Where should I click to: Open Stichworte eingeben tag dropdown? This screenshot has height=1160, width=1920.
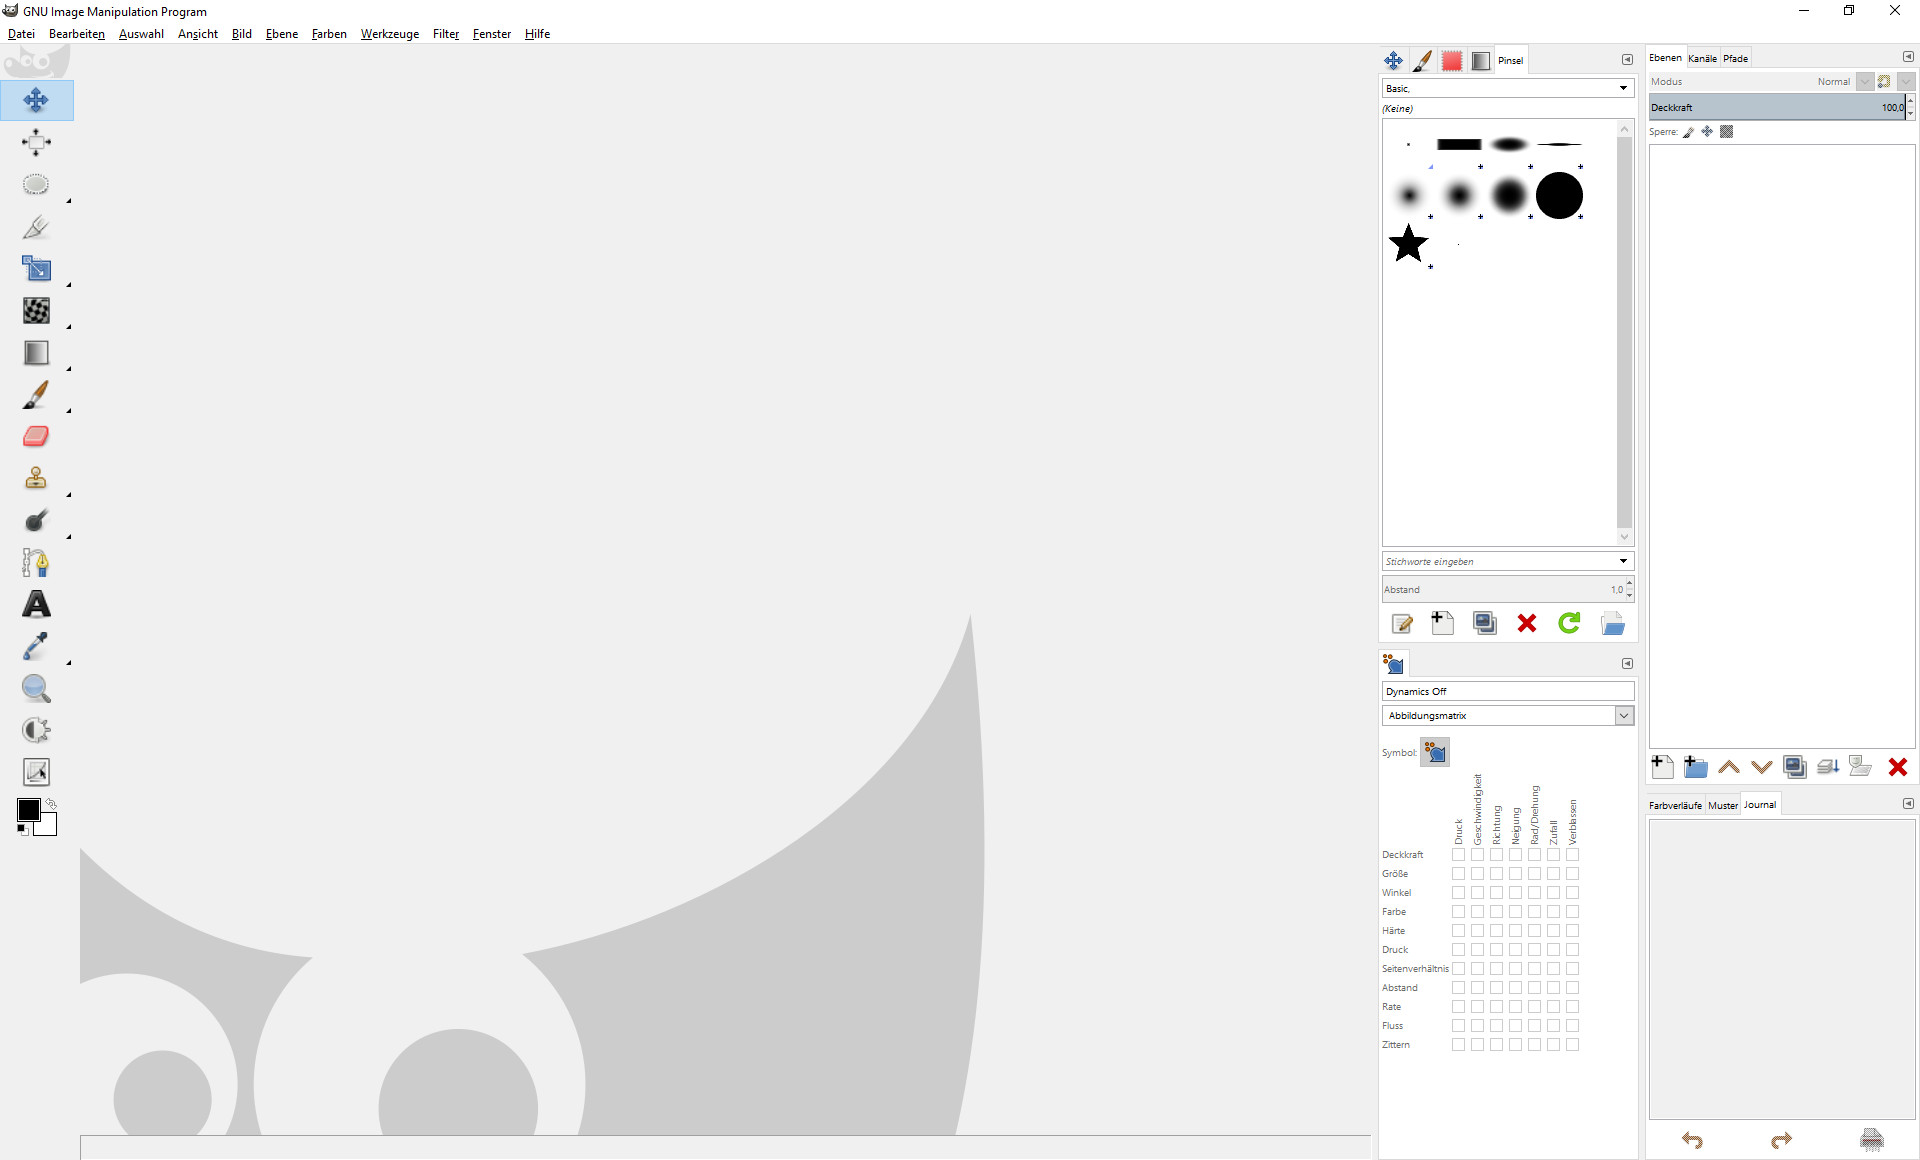[x=1622, y=561]
